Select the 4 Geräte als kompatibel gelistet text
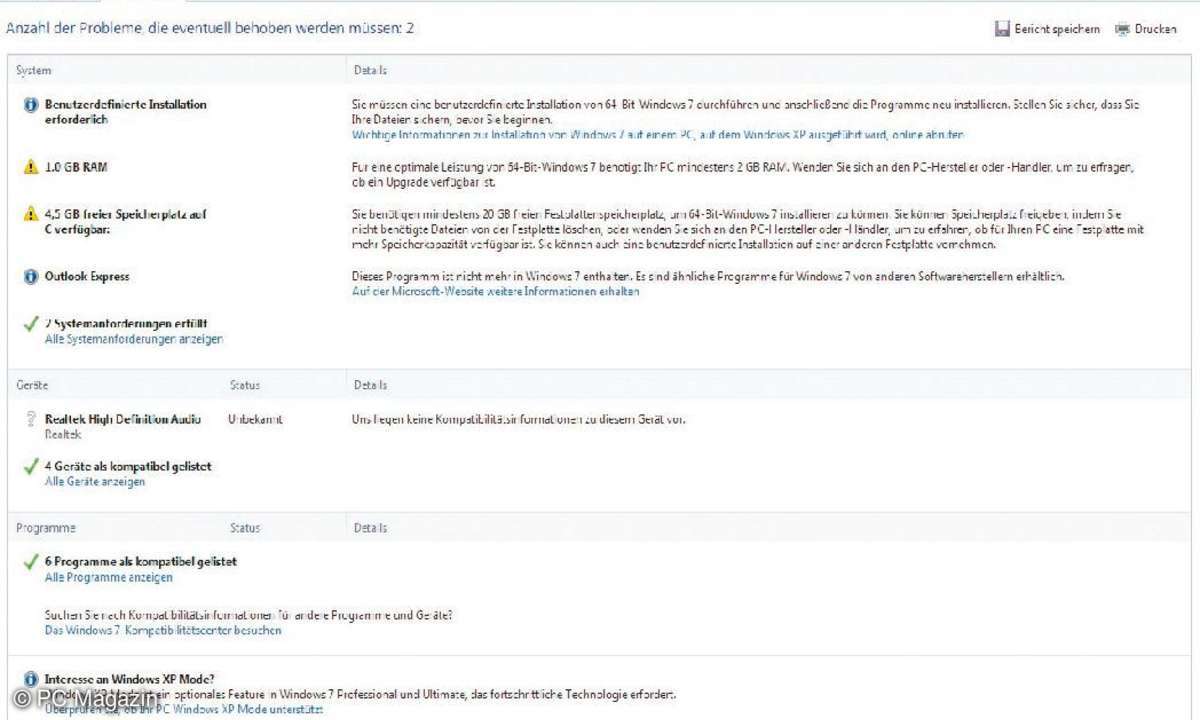The height and width of the screenshot is (720, 1200). coord(128,466)
